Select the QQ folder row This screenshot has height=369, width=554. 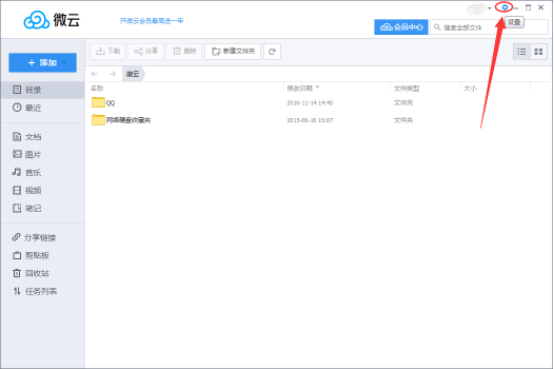pos(318,103)
